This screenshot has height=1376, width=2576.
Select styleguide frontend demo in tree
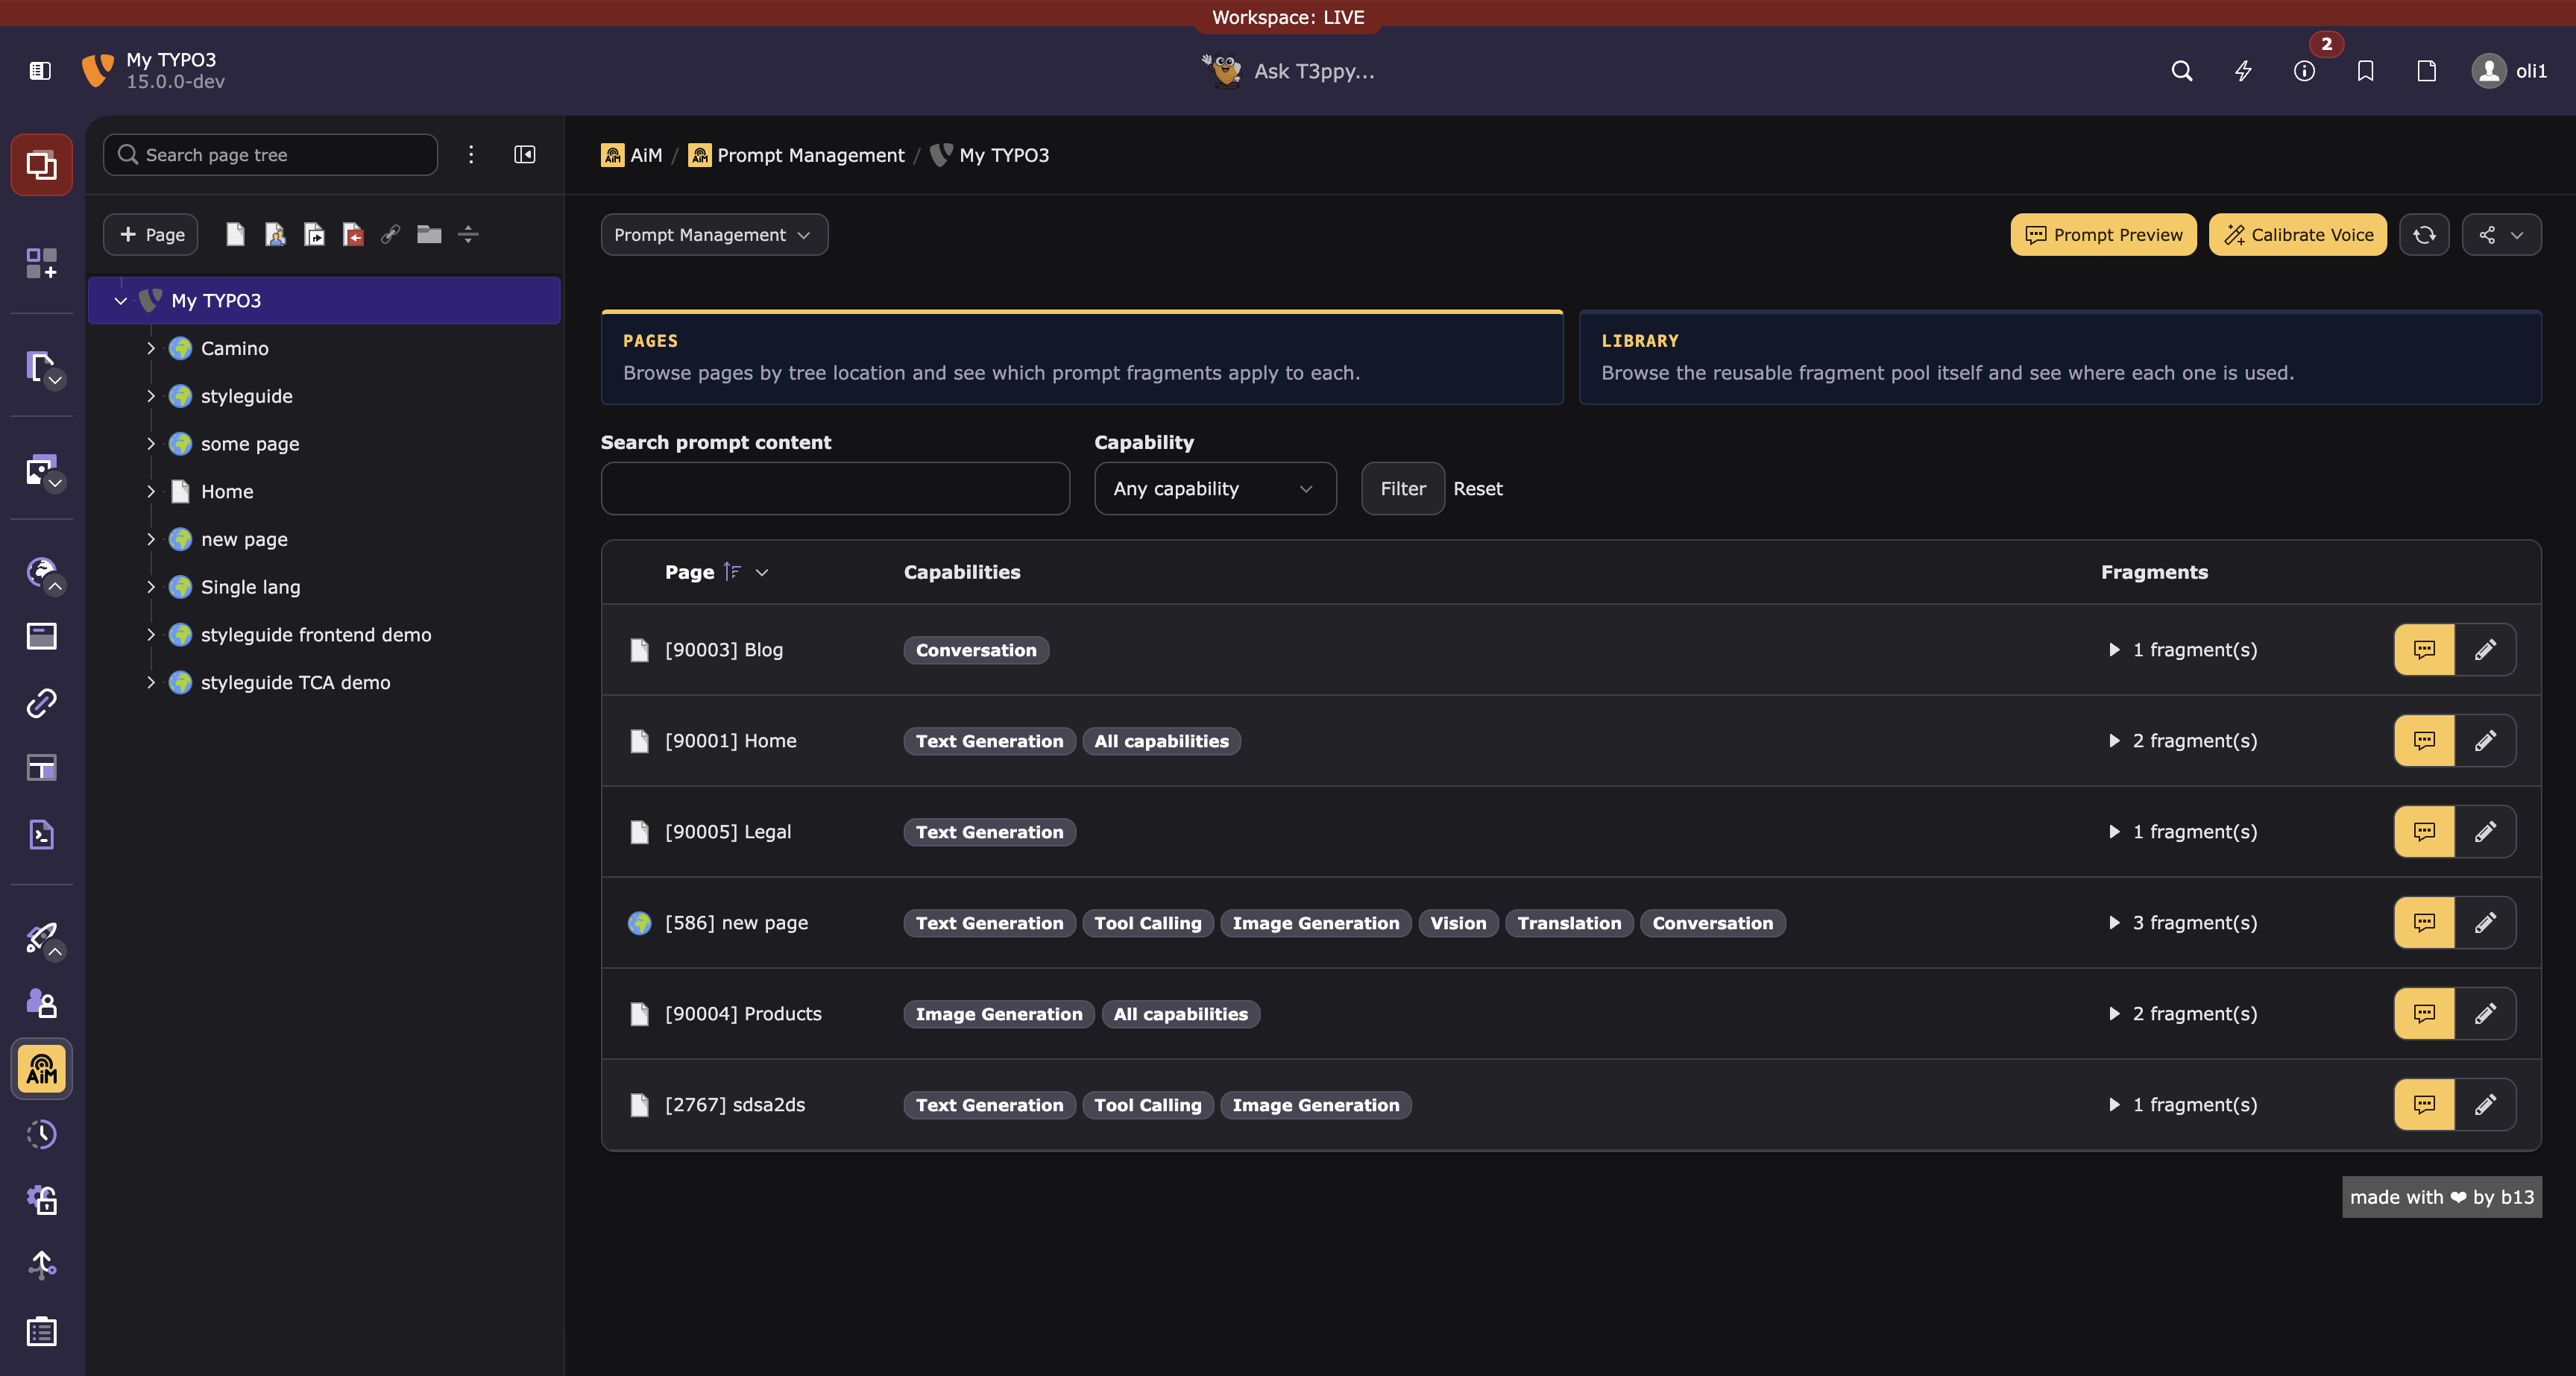[316, 635]
